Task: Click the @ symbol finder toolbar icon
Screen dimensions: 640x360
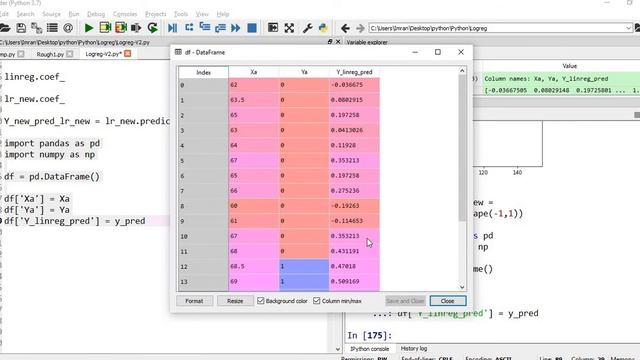Action: click(68, 28)
